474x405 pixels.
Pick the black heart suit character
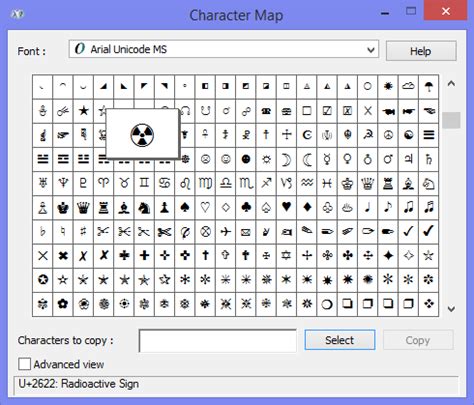point(286,208)
